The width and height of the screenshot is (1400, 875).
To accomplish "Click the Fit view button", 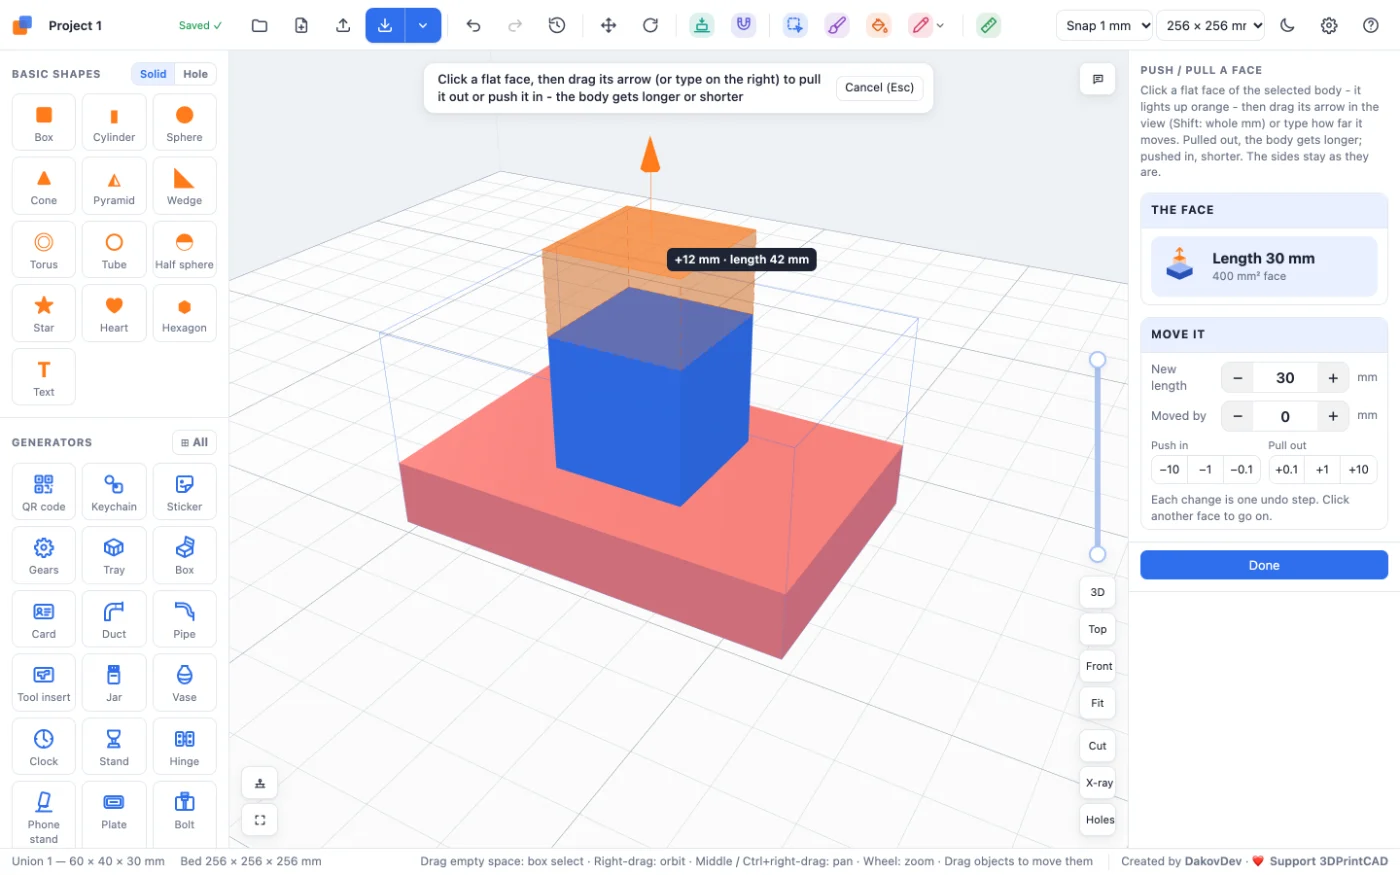I will point(1097,703).
